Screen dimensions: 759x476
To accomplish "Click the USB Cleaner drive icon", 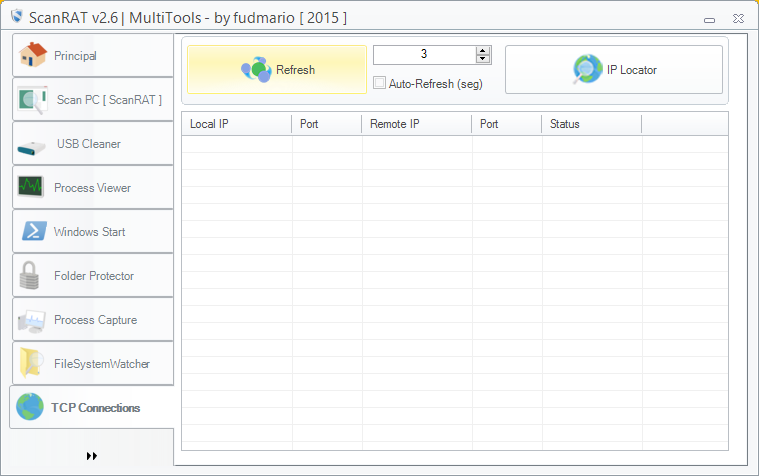I will 31,147.
